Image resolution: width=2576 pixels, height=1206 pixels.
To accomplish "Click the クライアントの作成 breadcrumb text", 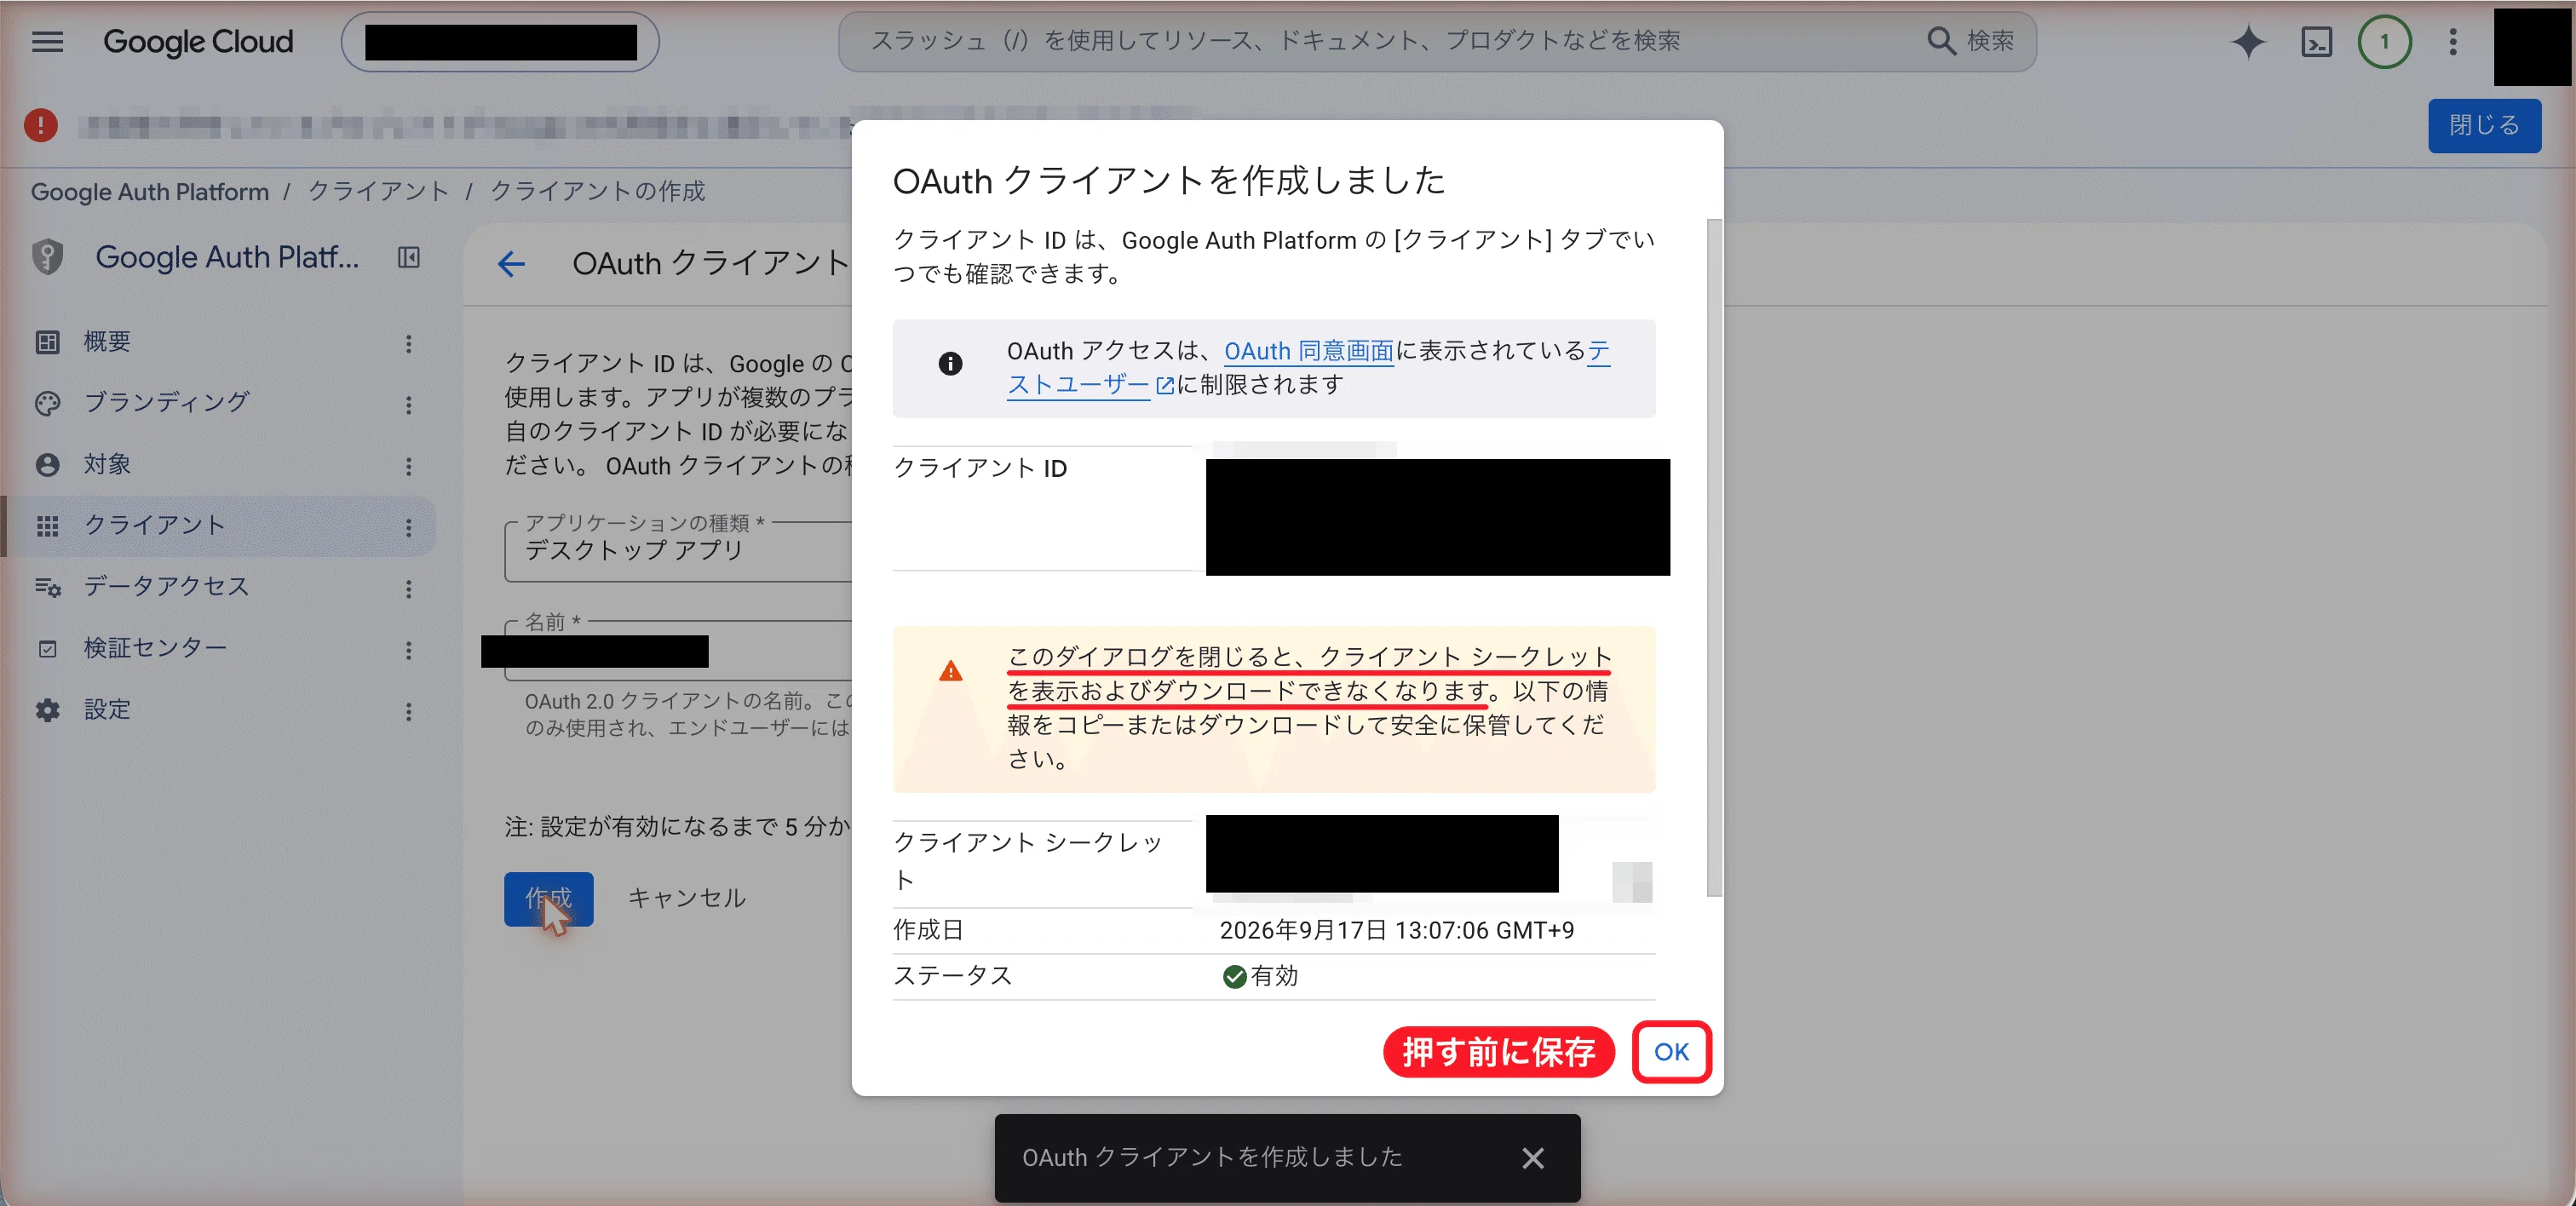I will [597, 191].
